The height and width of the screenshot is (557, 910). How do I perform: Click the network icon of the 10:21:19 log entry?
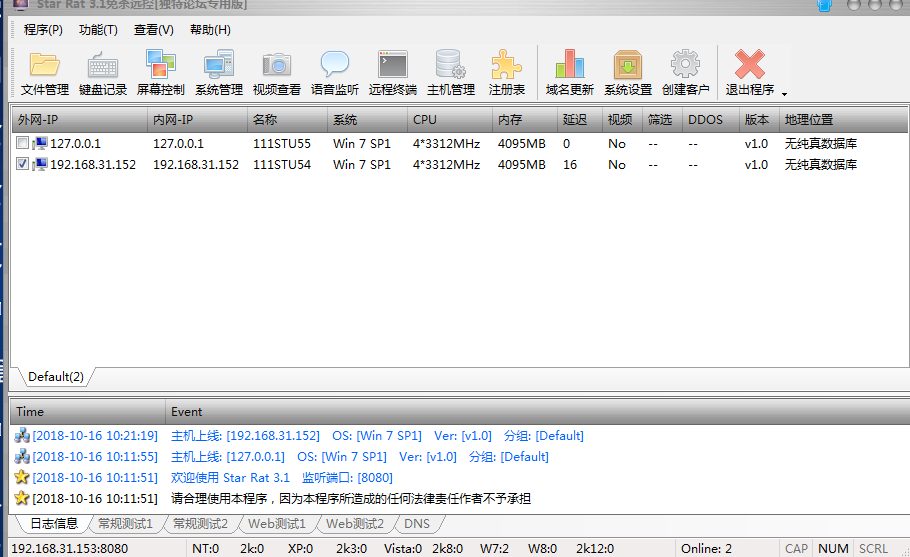[22, 436]
